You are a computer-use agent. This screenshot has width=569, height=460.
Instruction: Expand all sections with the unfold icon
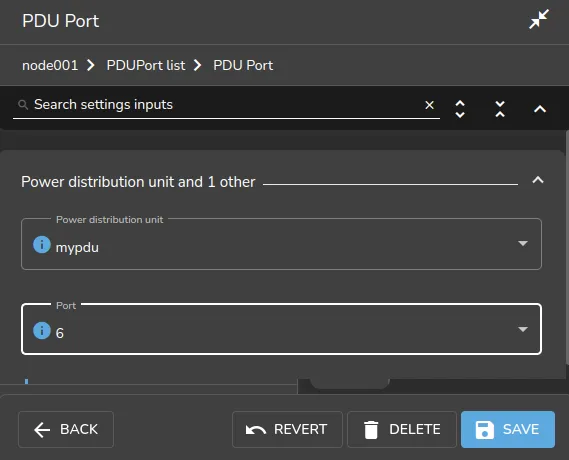click(x=460, y=109)
